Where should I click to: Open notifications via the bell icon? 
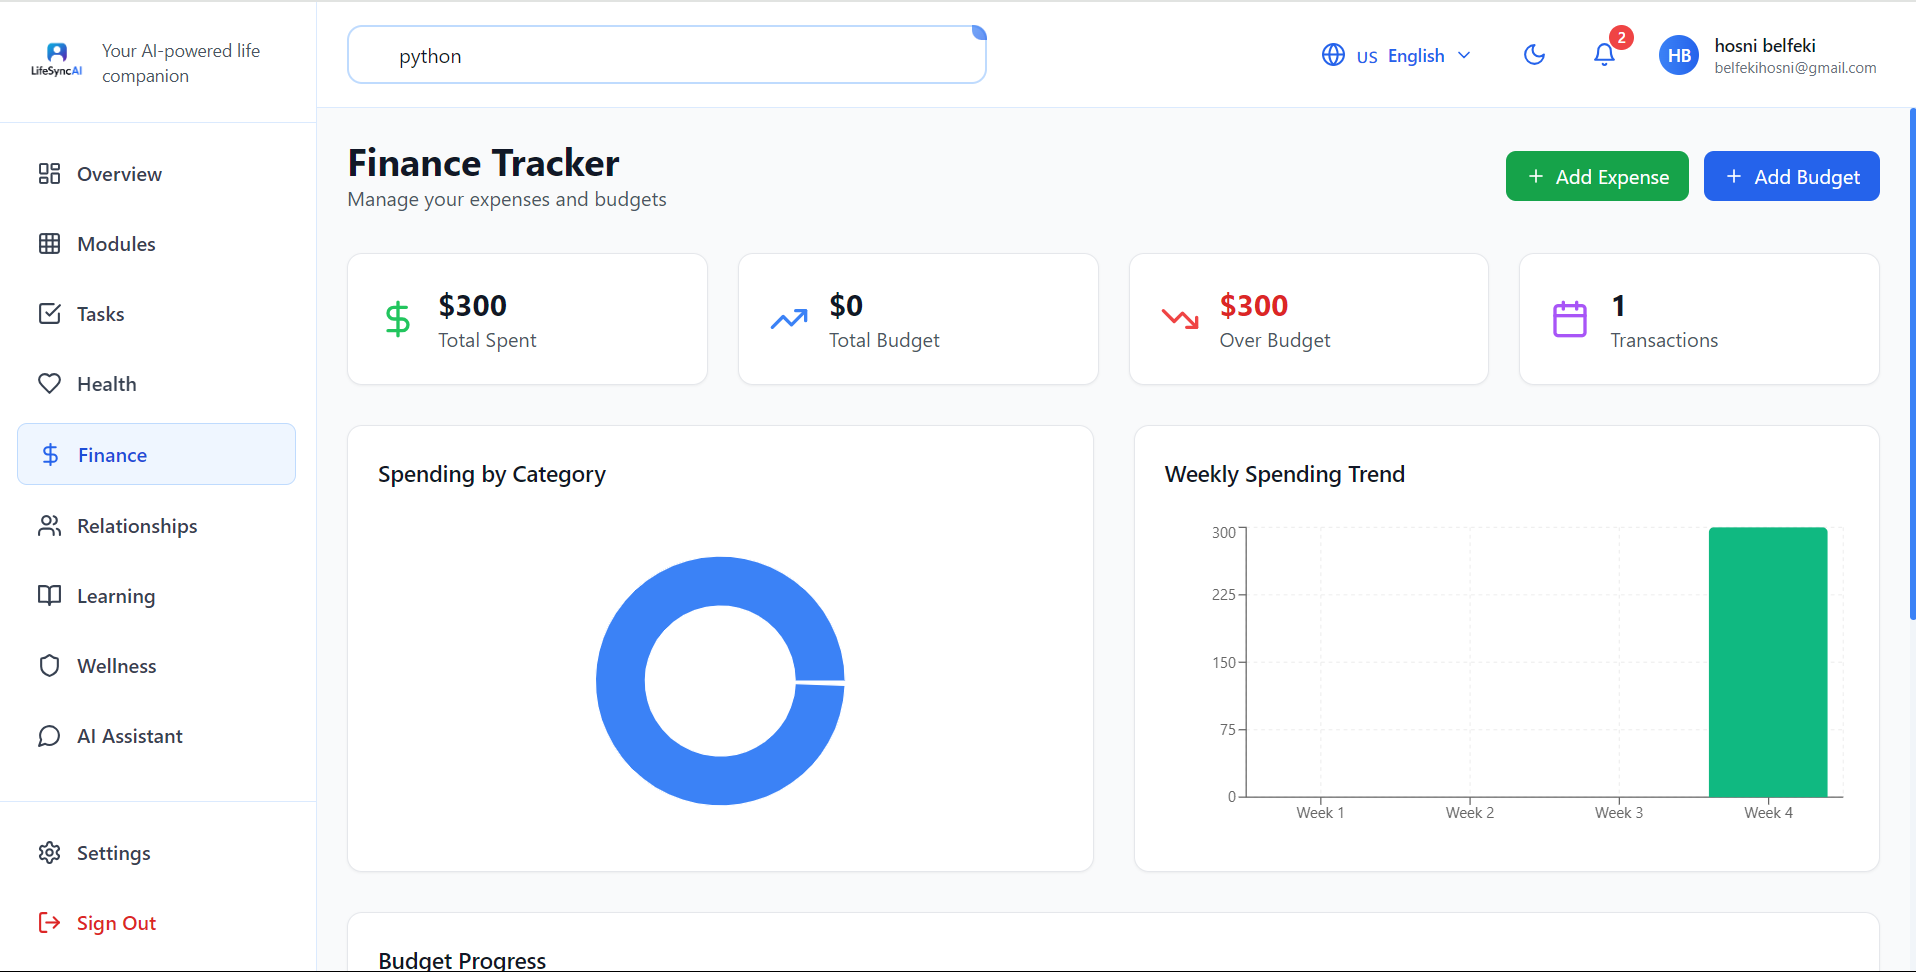pyautogui.click(x=1604, y=55)
